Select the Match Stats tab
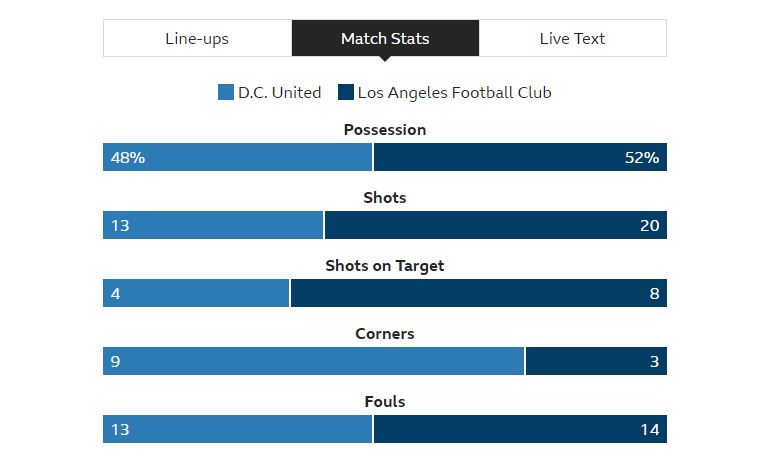Image resolution: width=762 pixels, height=463 pixels. [x=385, y=38]
